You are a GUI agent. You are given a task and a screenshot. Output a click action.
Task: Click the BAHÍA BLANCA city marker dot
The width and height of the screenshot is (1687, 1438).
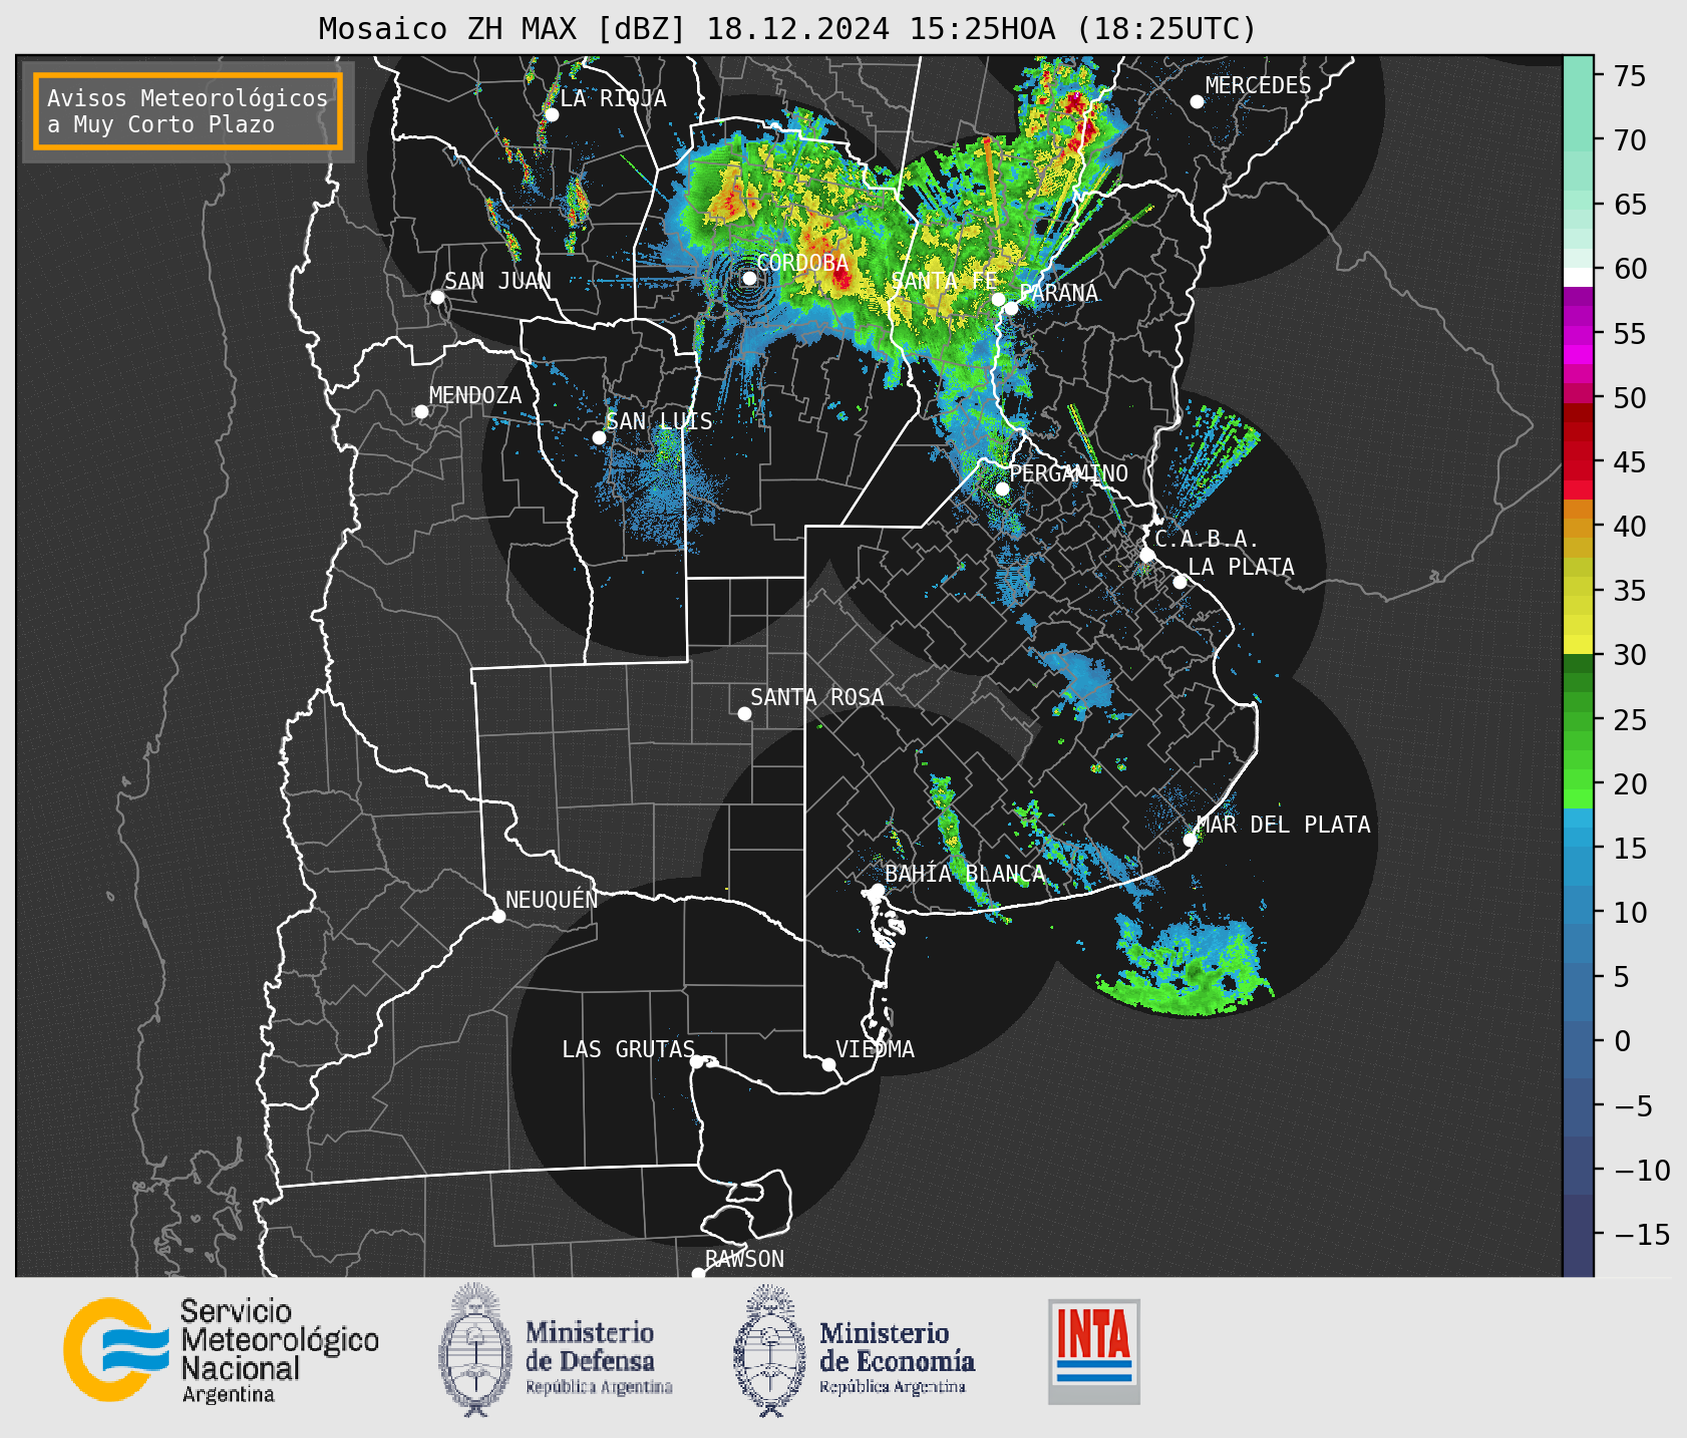pyautogui.click(x=878, y=890)
